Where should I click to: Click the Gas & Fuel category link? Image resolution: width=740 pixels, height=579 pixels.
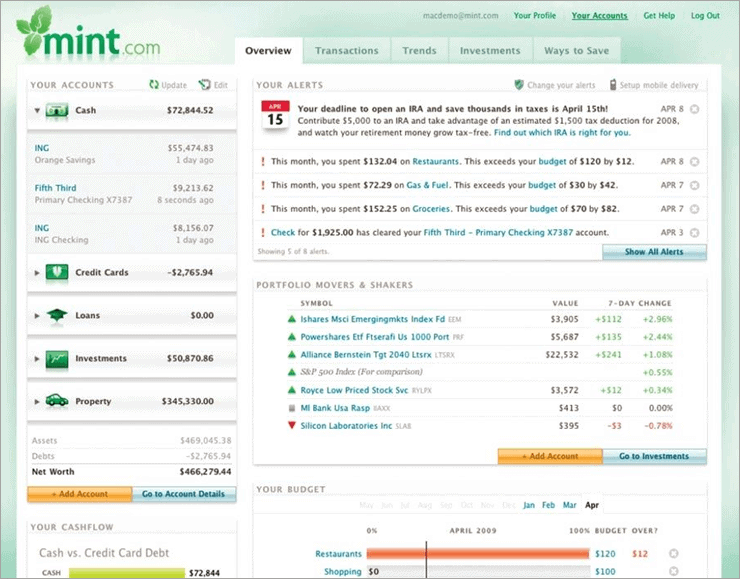pos(428,185)
